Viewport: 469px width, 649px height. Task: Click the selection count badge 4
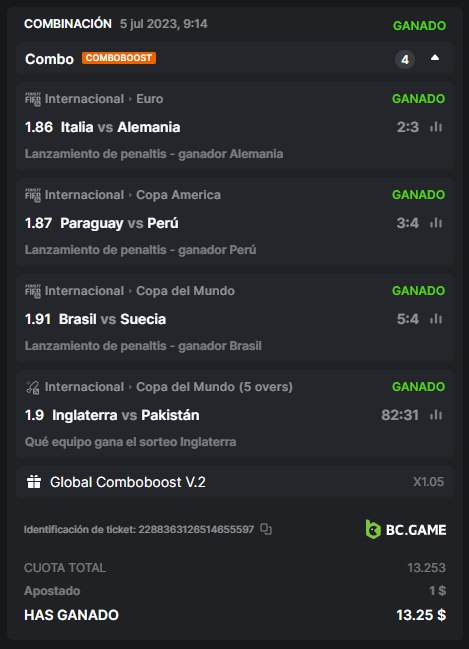pos(405,60)
